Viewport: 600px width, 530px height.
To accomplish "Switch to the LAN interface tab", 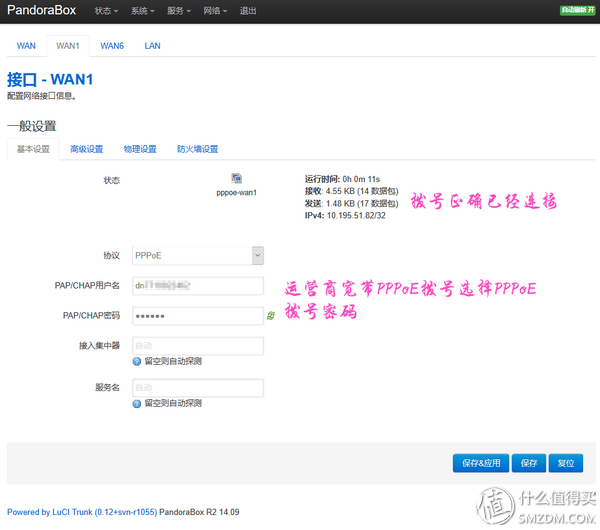I will click(x=152, y=46).
